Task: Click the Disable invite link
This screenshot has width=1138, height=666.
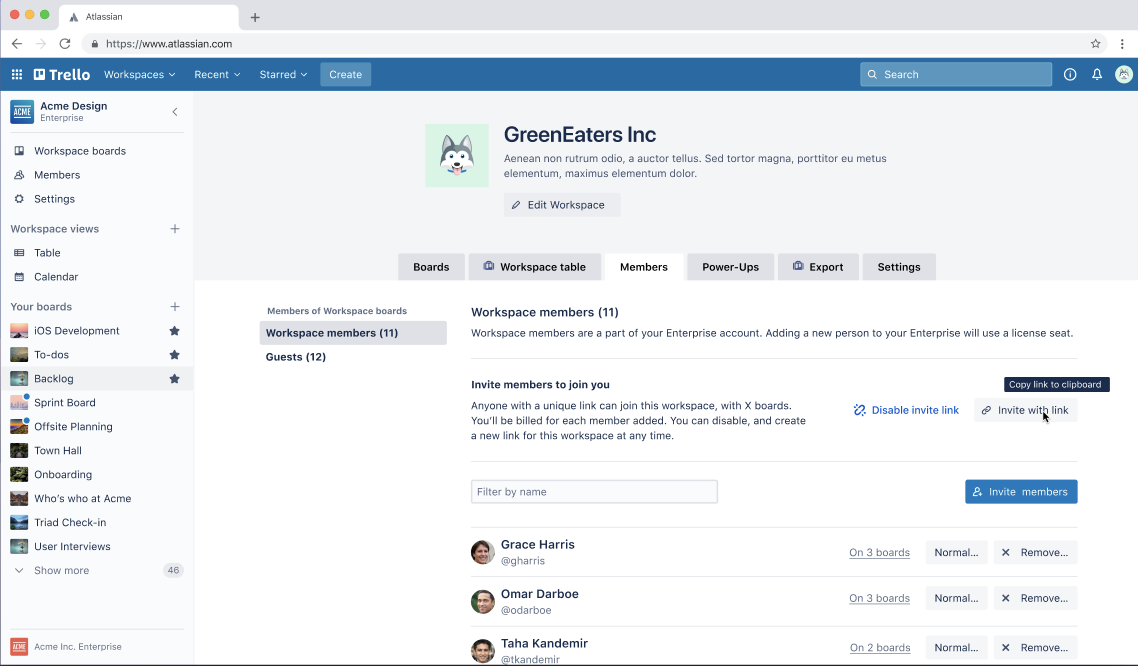Action: (x=906, y=410)
